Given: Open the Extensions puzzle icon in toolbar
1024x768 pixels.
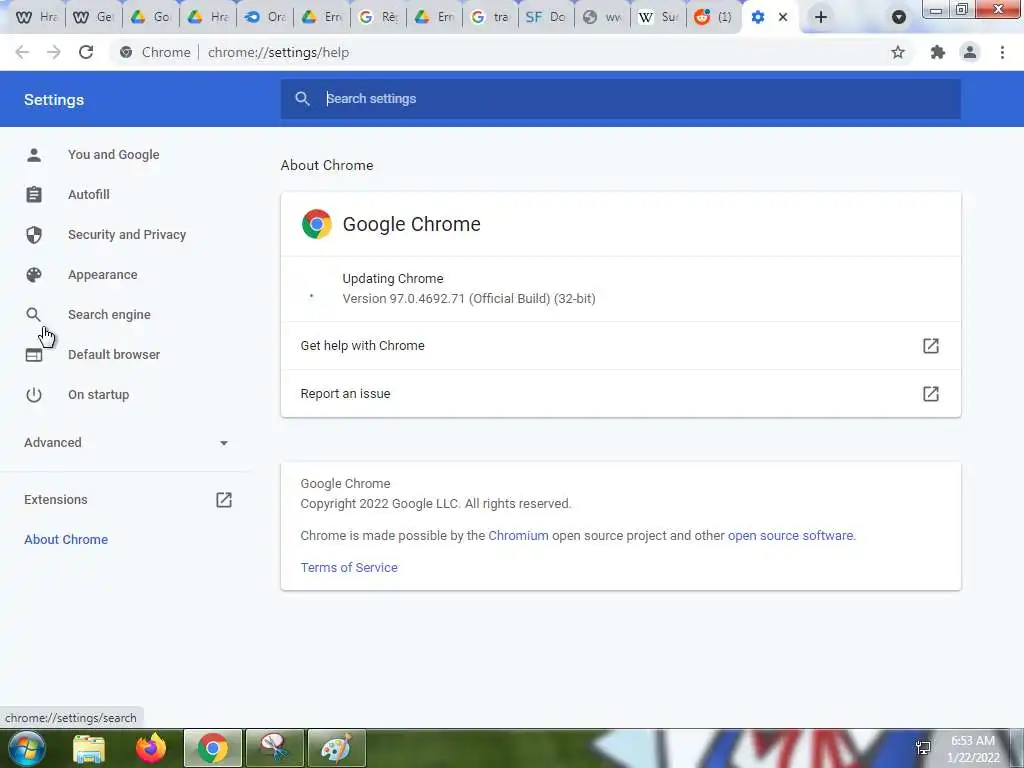Looking at the screenshot, I should tap(938, 52).
